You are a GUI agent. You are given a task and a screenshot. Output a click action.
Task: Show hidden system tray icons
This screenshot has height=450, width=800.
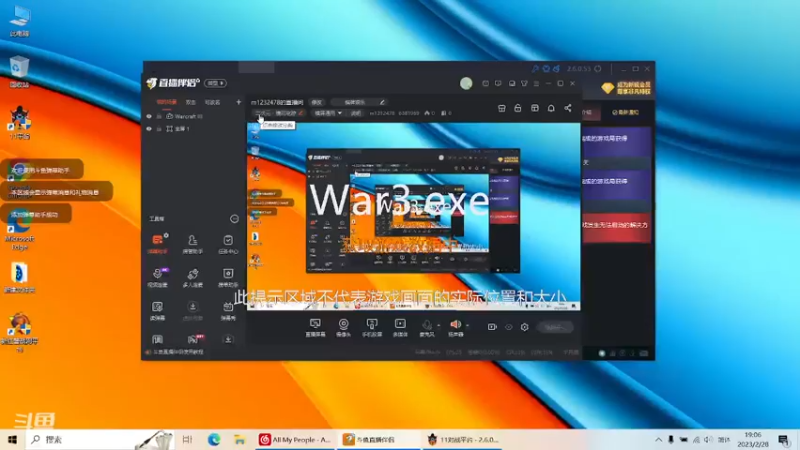tap(658, 440)
